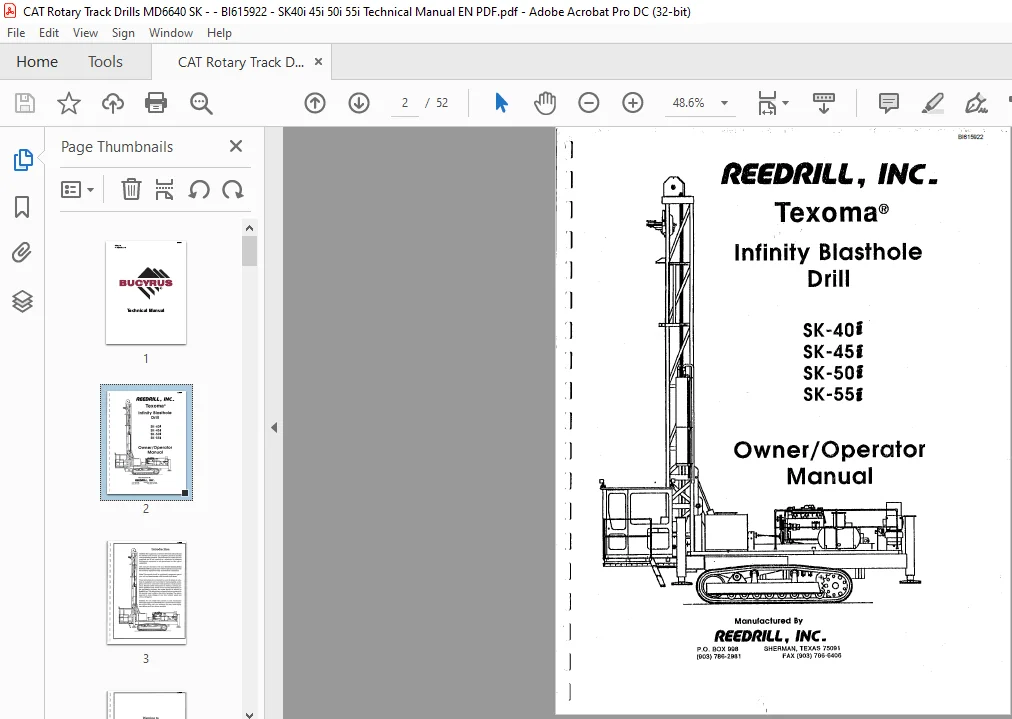Viewport: 1012px width, 719px height.
Task: Select page 2 Reedrill thumbnail
Action: [x=146, y=442]
